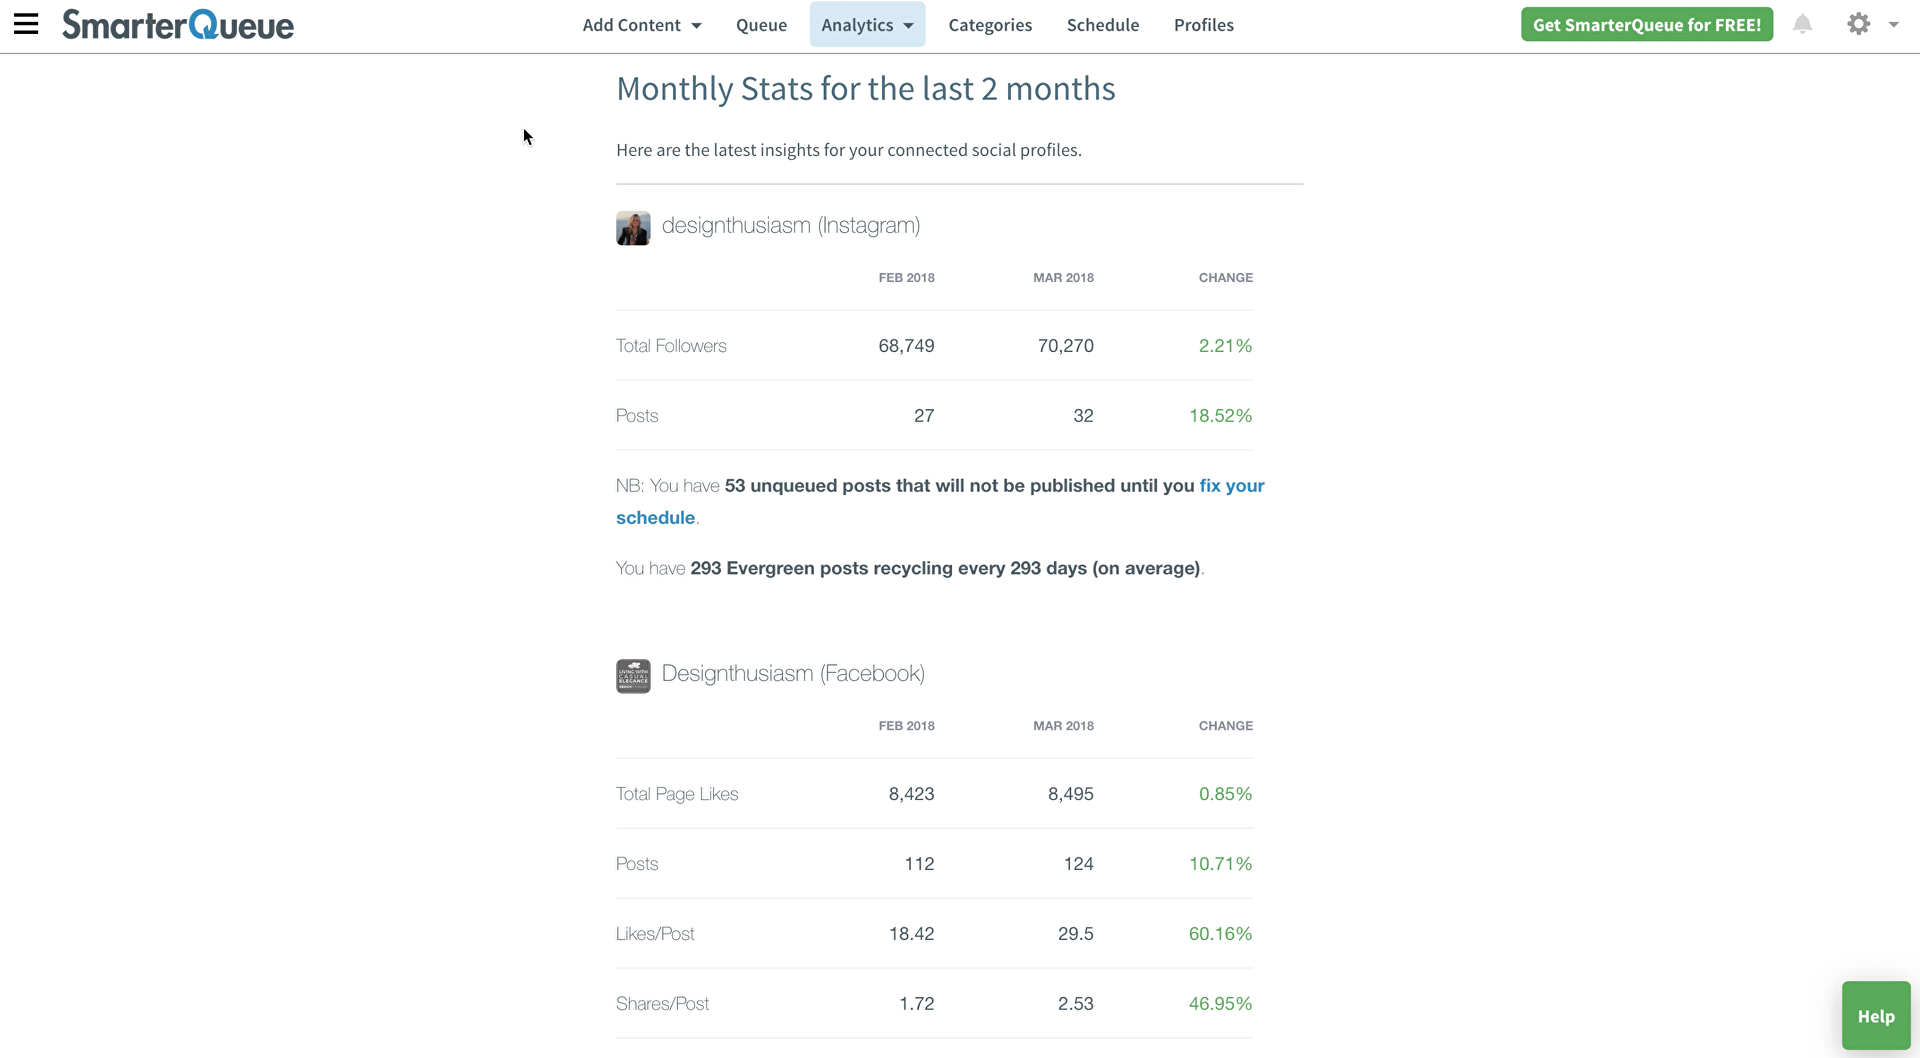The height and width of the screenshot is (1058, 1920).
Task: Select the 32 Instagram posts value
Action: coord(1083,416)
